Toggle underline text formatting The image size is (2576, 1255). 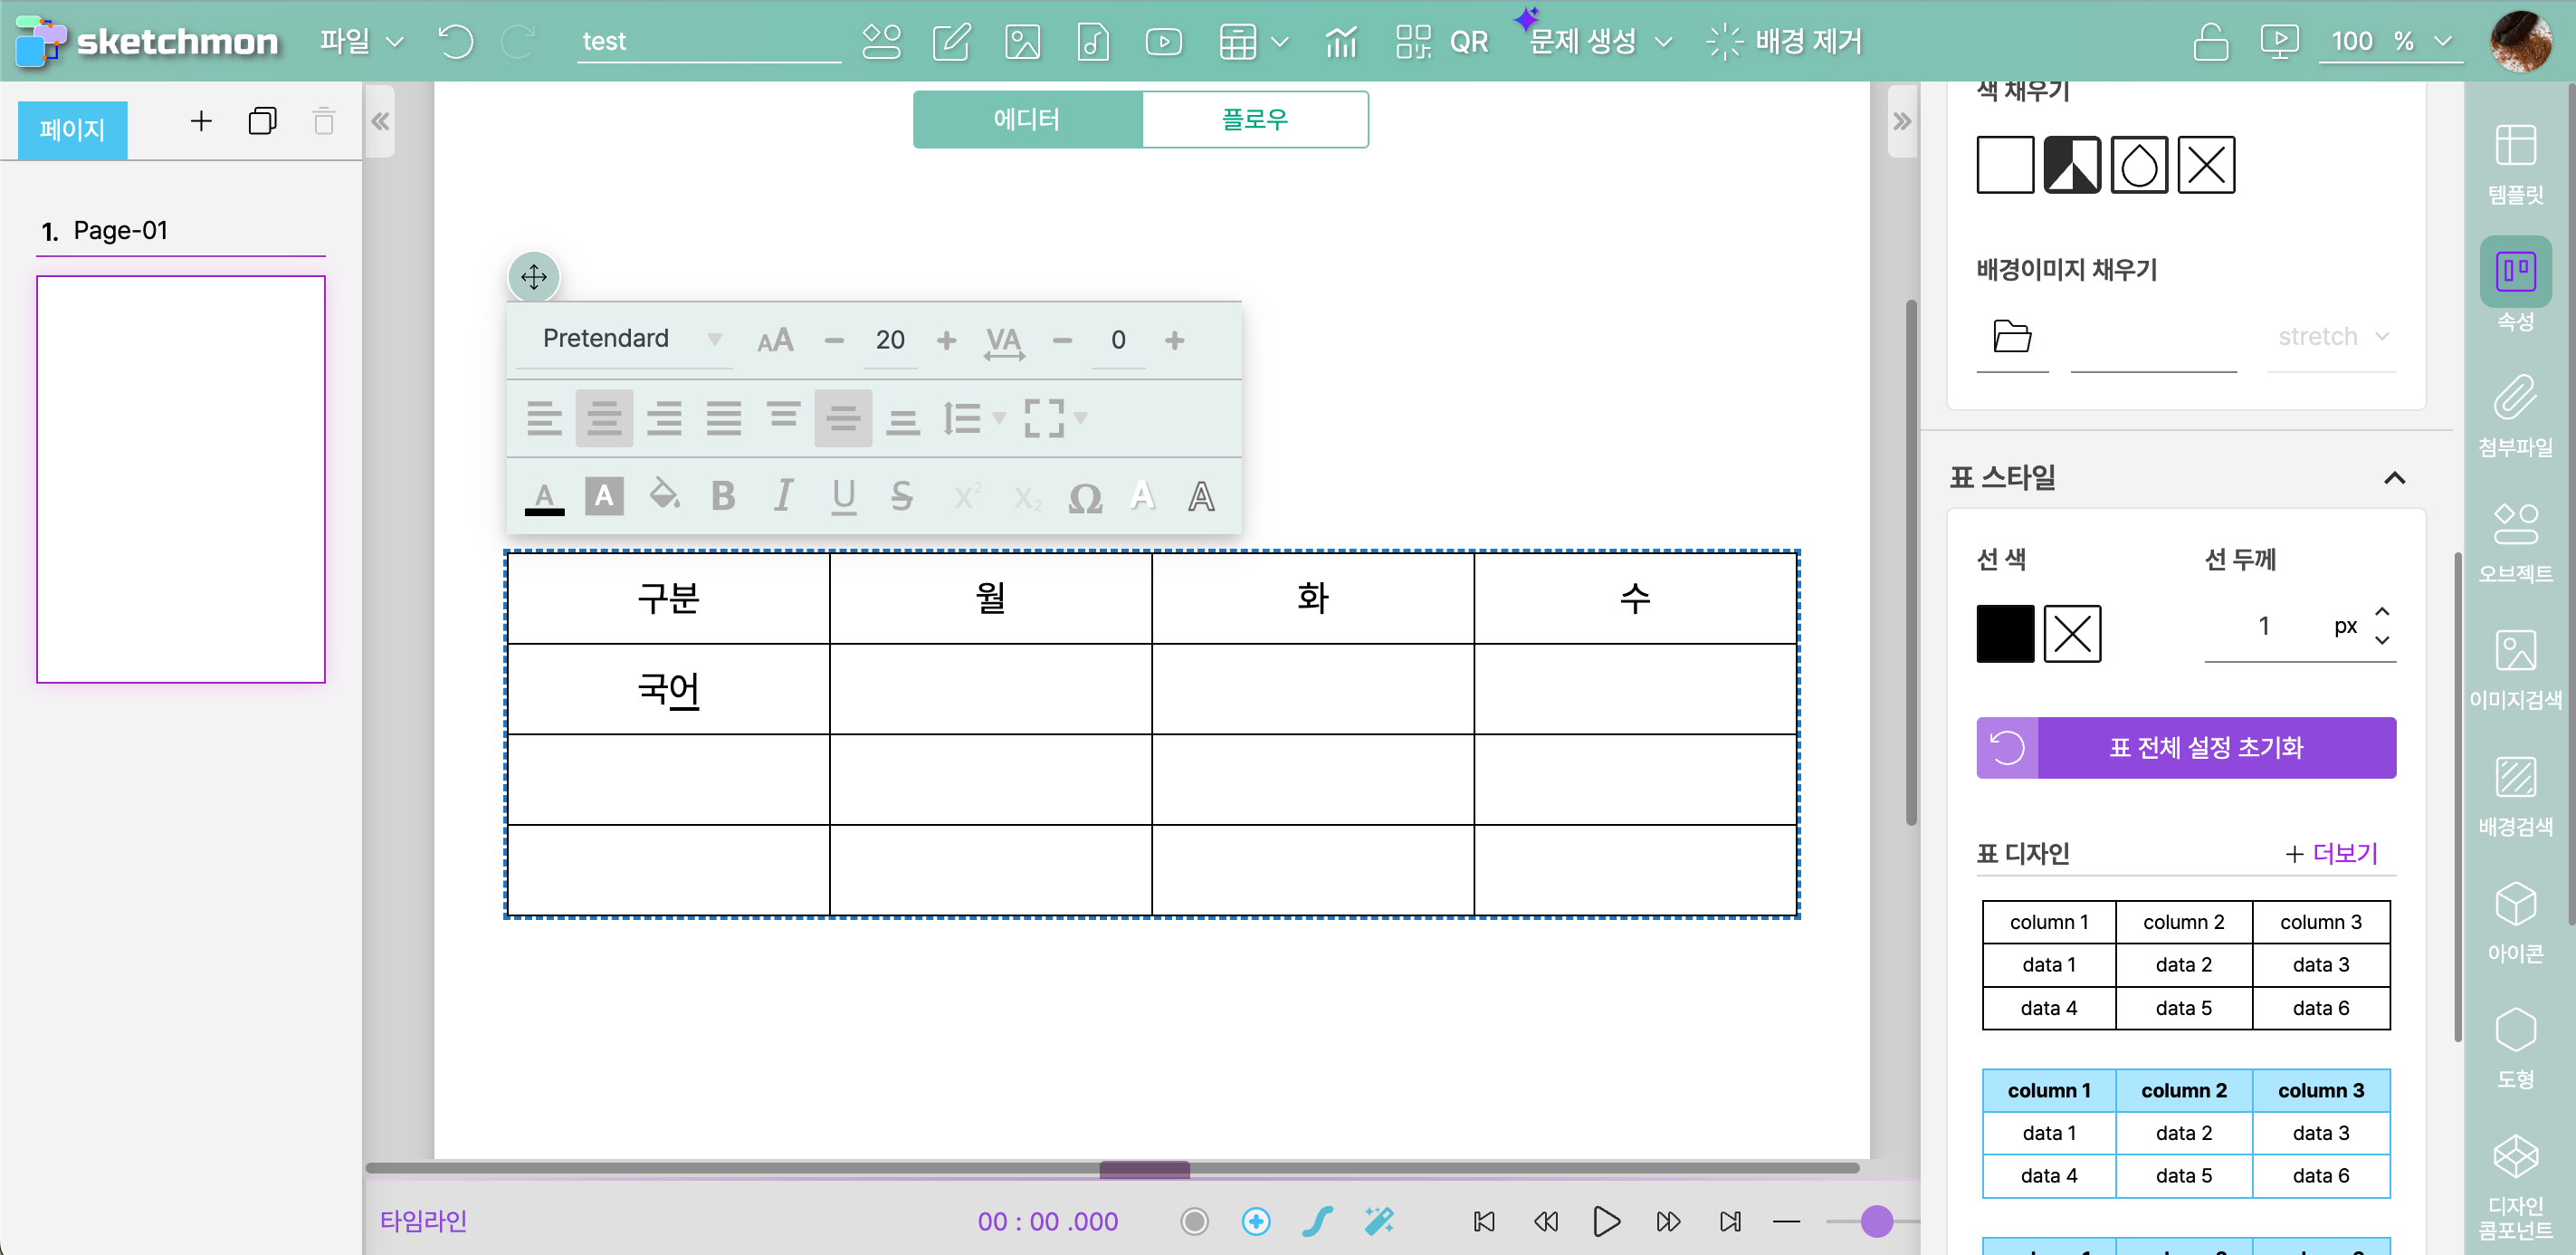click(x=843, y=496)
